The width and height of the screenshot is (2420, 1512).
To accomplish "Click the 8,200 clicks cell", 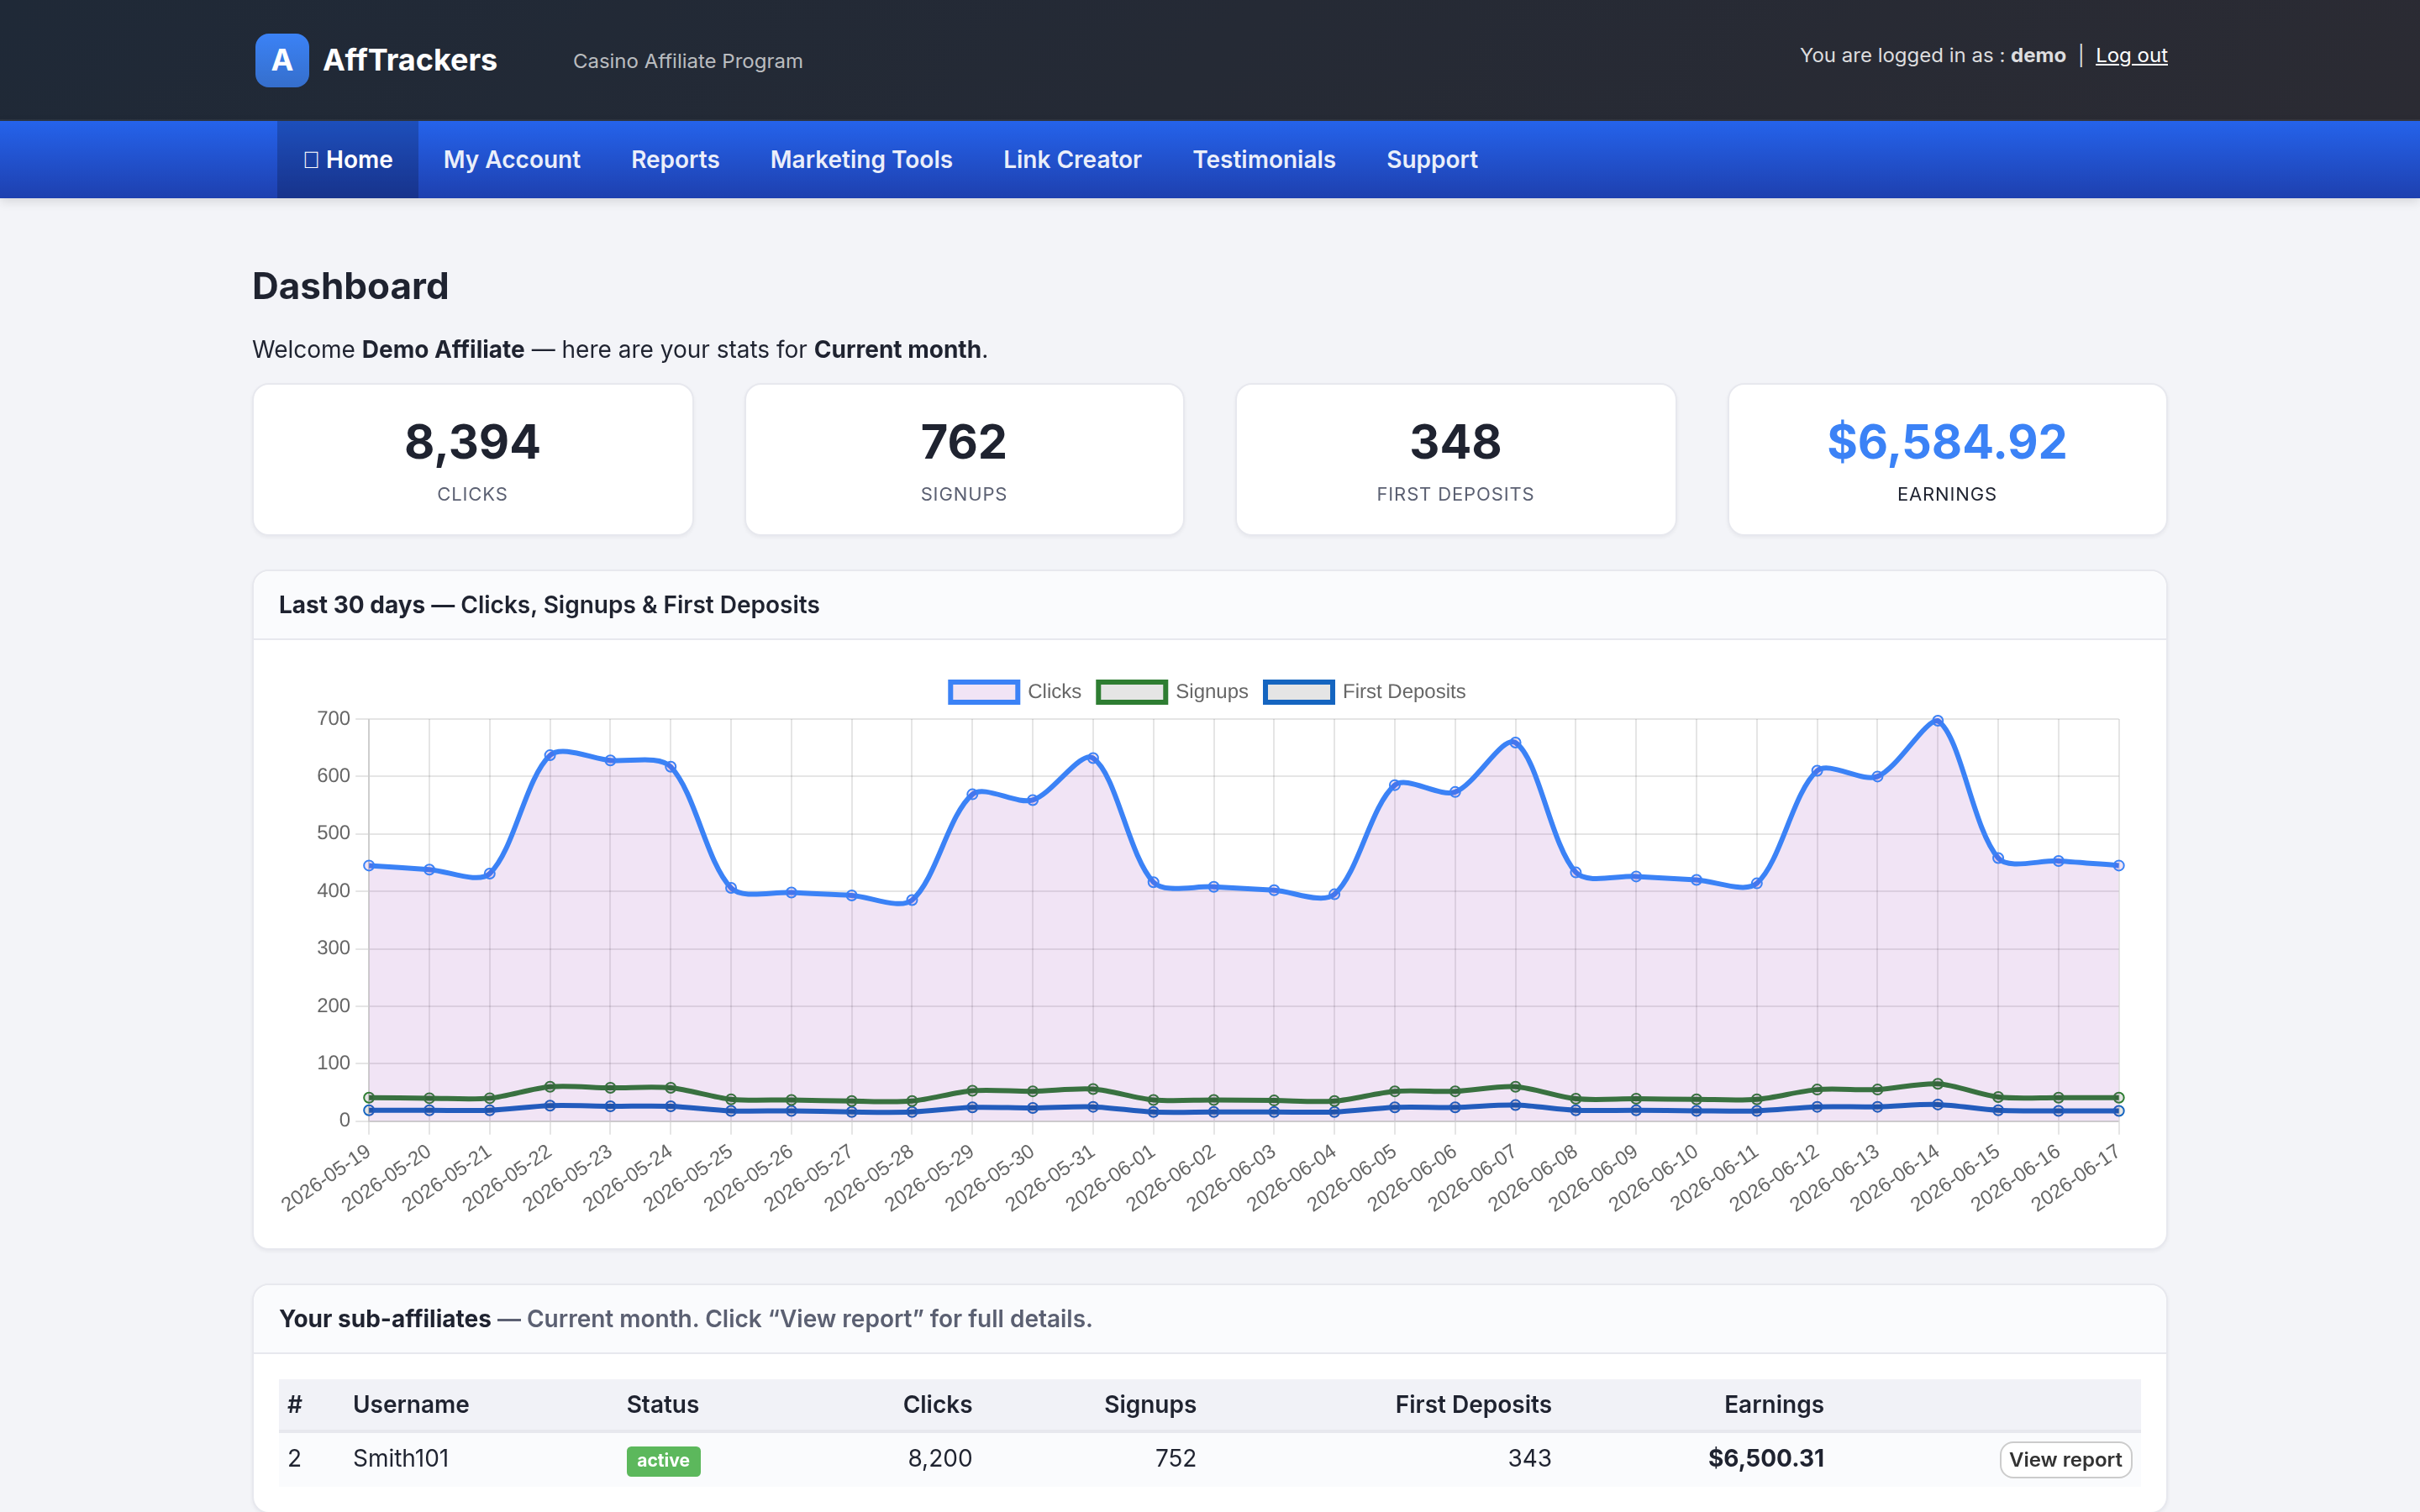I will tap(939, 1458).
